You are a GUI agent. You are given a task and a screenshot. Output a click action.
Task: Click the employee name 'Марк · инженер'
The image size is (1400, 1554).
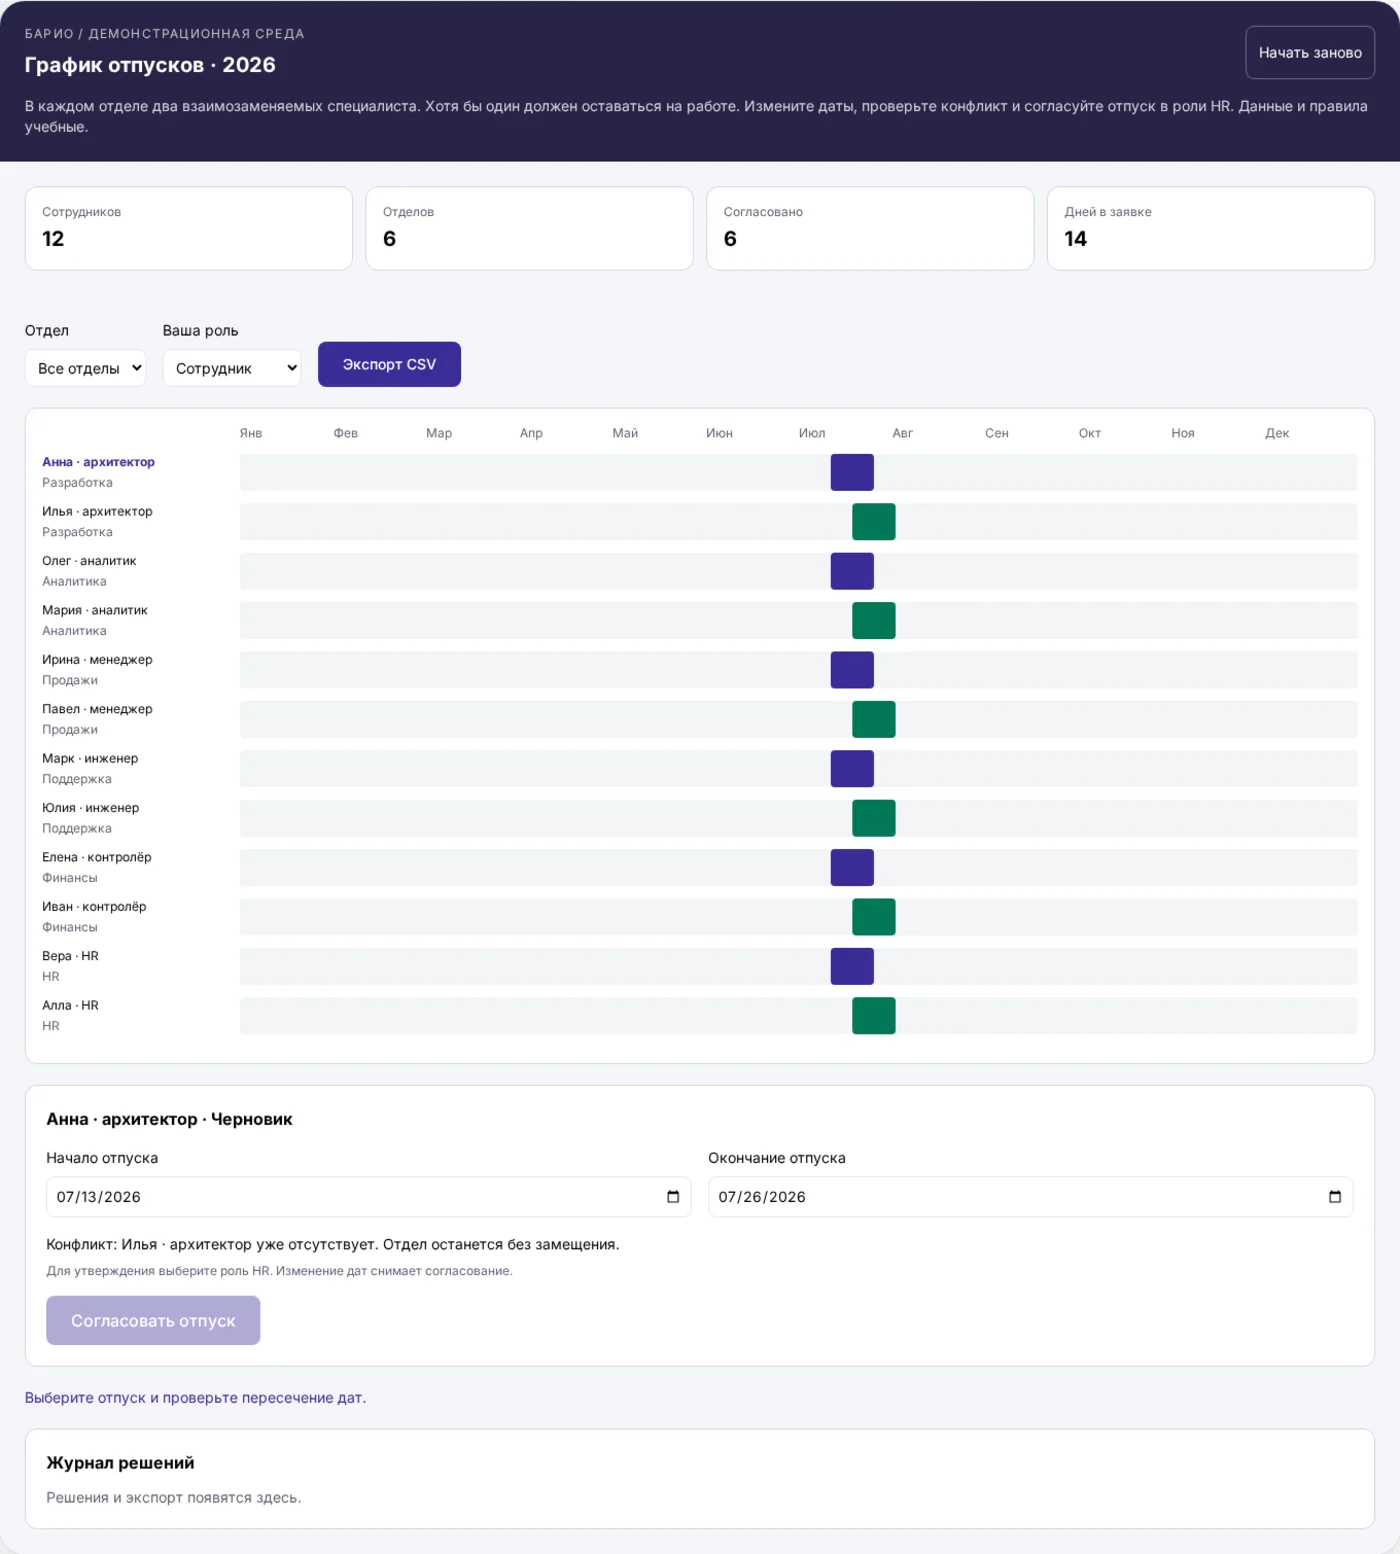90,758
